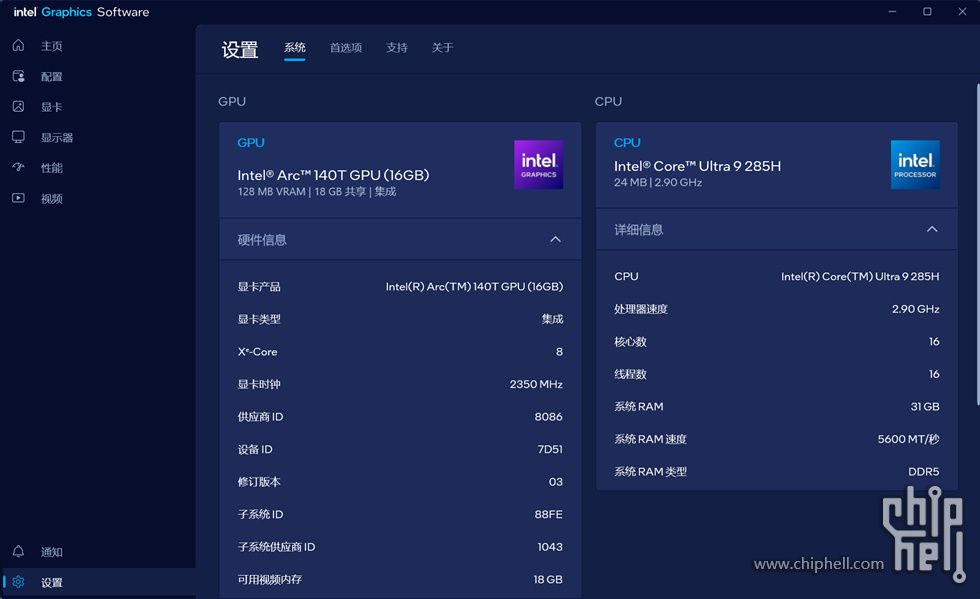Click the Xe-Core row label

[x=257, y=352]
